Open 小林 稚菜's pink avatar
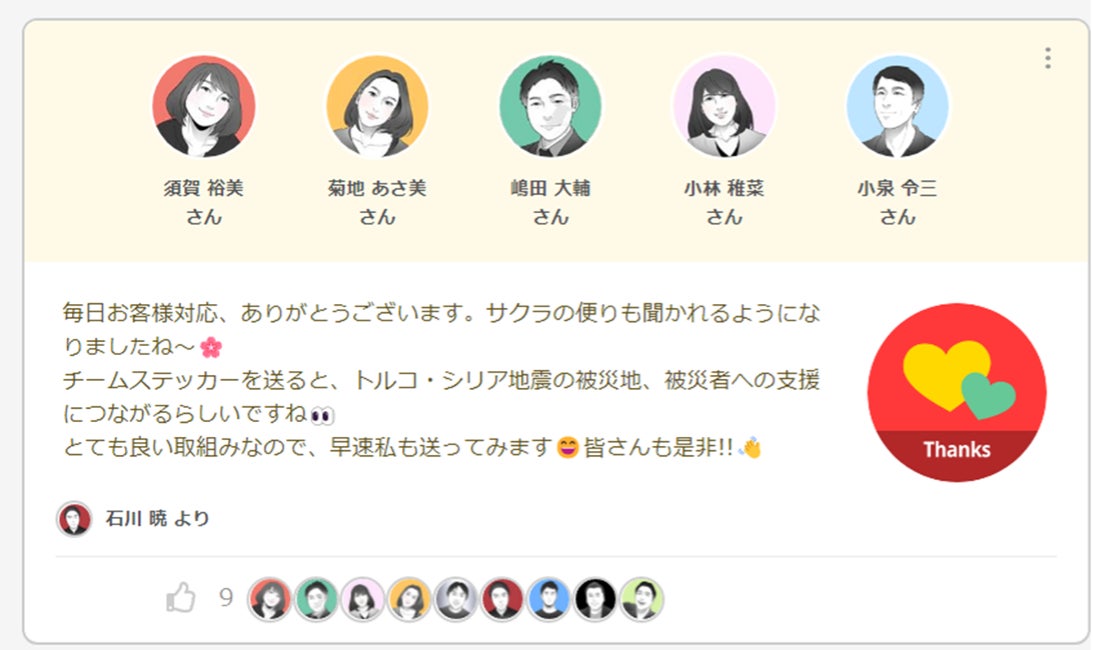This screenshot has width=1093, height=650. point(724,106)
